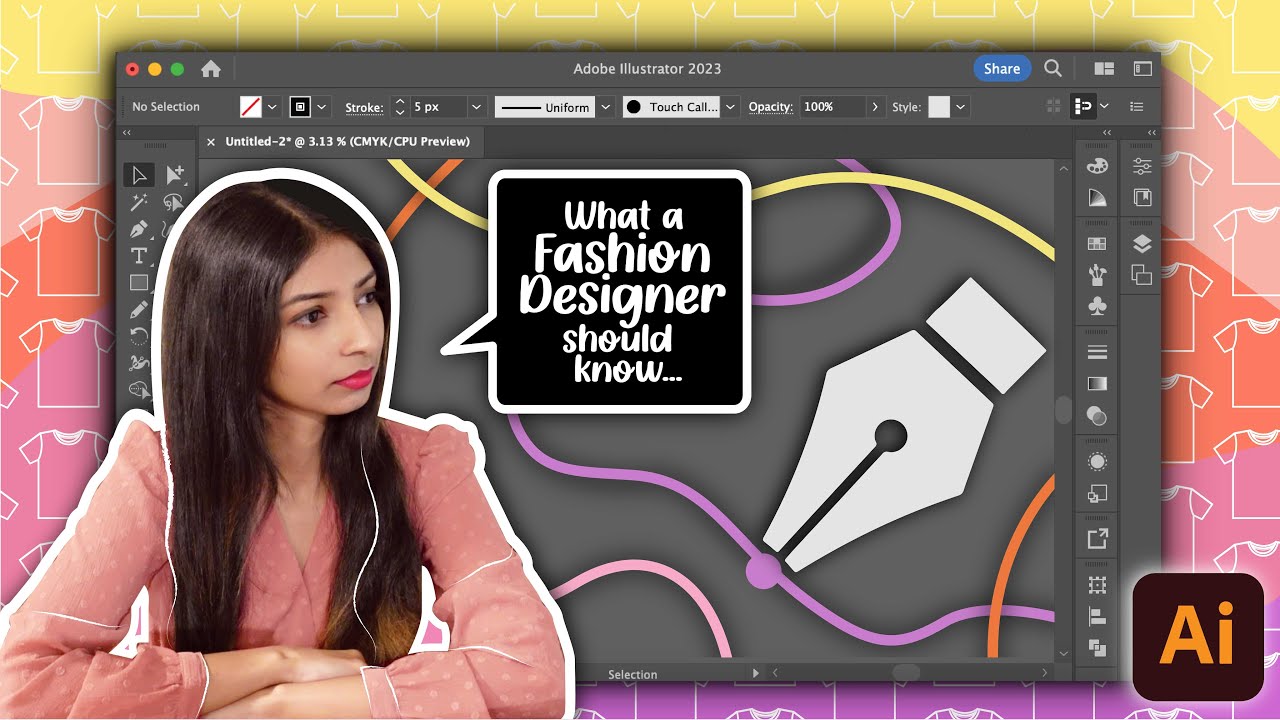Screen dimensions: 1280x720
Task: Click status bar play triangle next to Selection
Action: (x=756, y=674)
